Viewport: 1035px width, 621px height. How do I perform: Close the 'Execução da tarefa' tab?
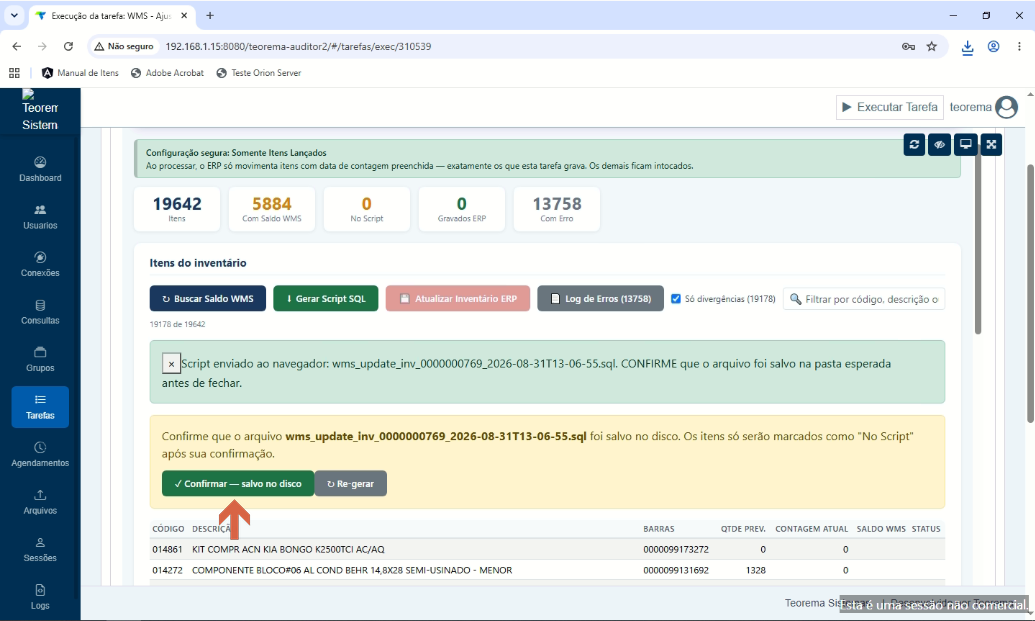click(x=184, y=15)
